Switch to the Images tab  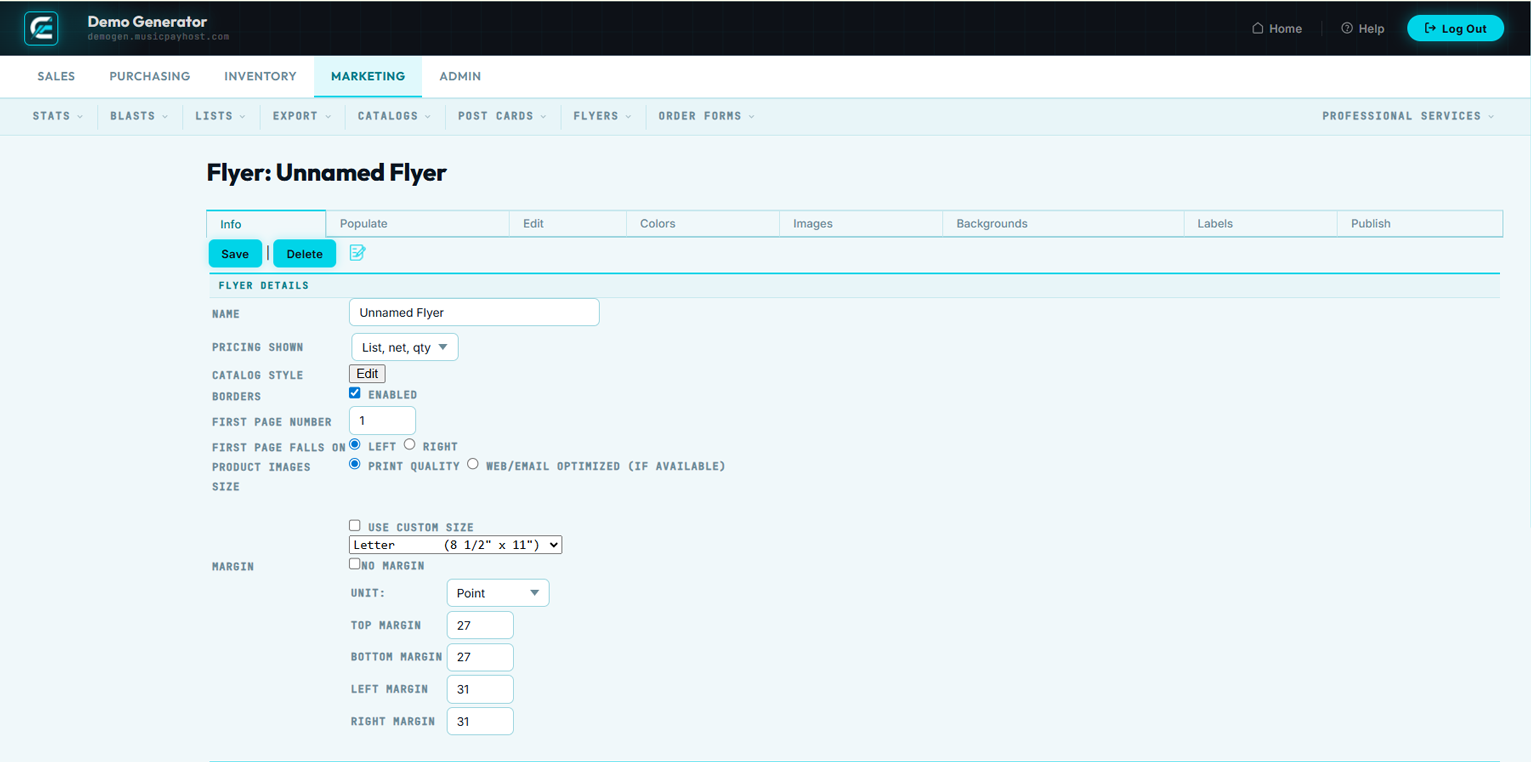pos(861,224)
